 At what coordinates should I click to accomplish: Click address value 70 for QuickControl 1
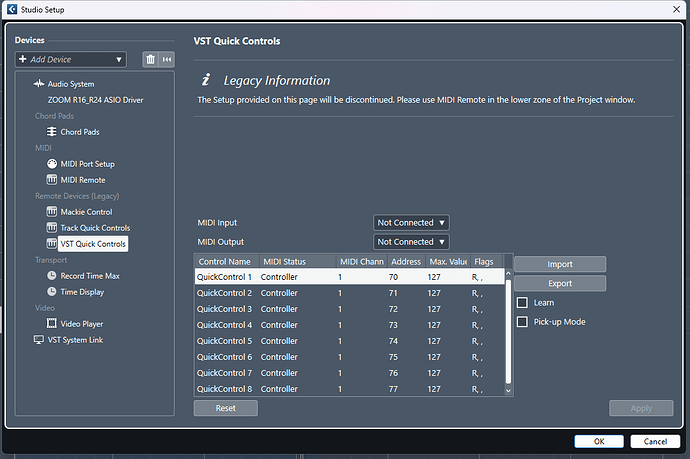coord(393,277)
